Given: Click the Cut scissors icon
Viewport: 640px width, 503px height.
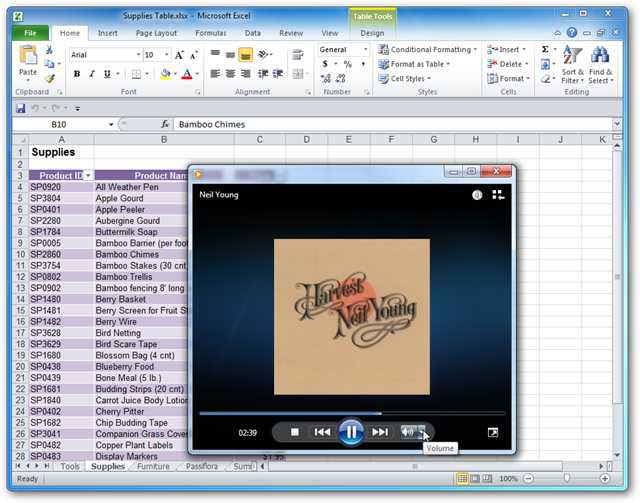Looking at the screenshot, I should point(49,50).
